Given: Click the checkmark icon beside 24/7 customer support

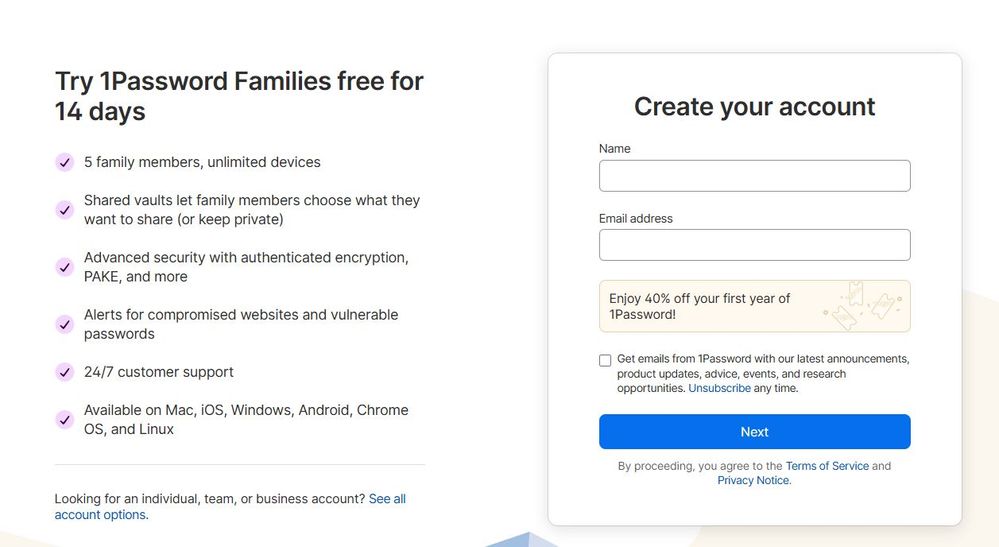Looking at the screenshot, I should tap(64, 372).
